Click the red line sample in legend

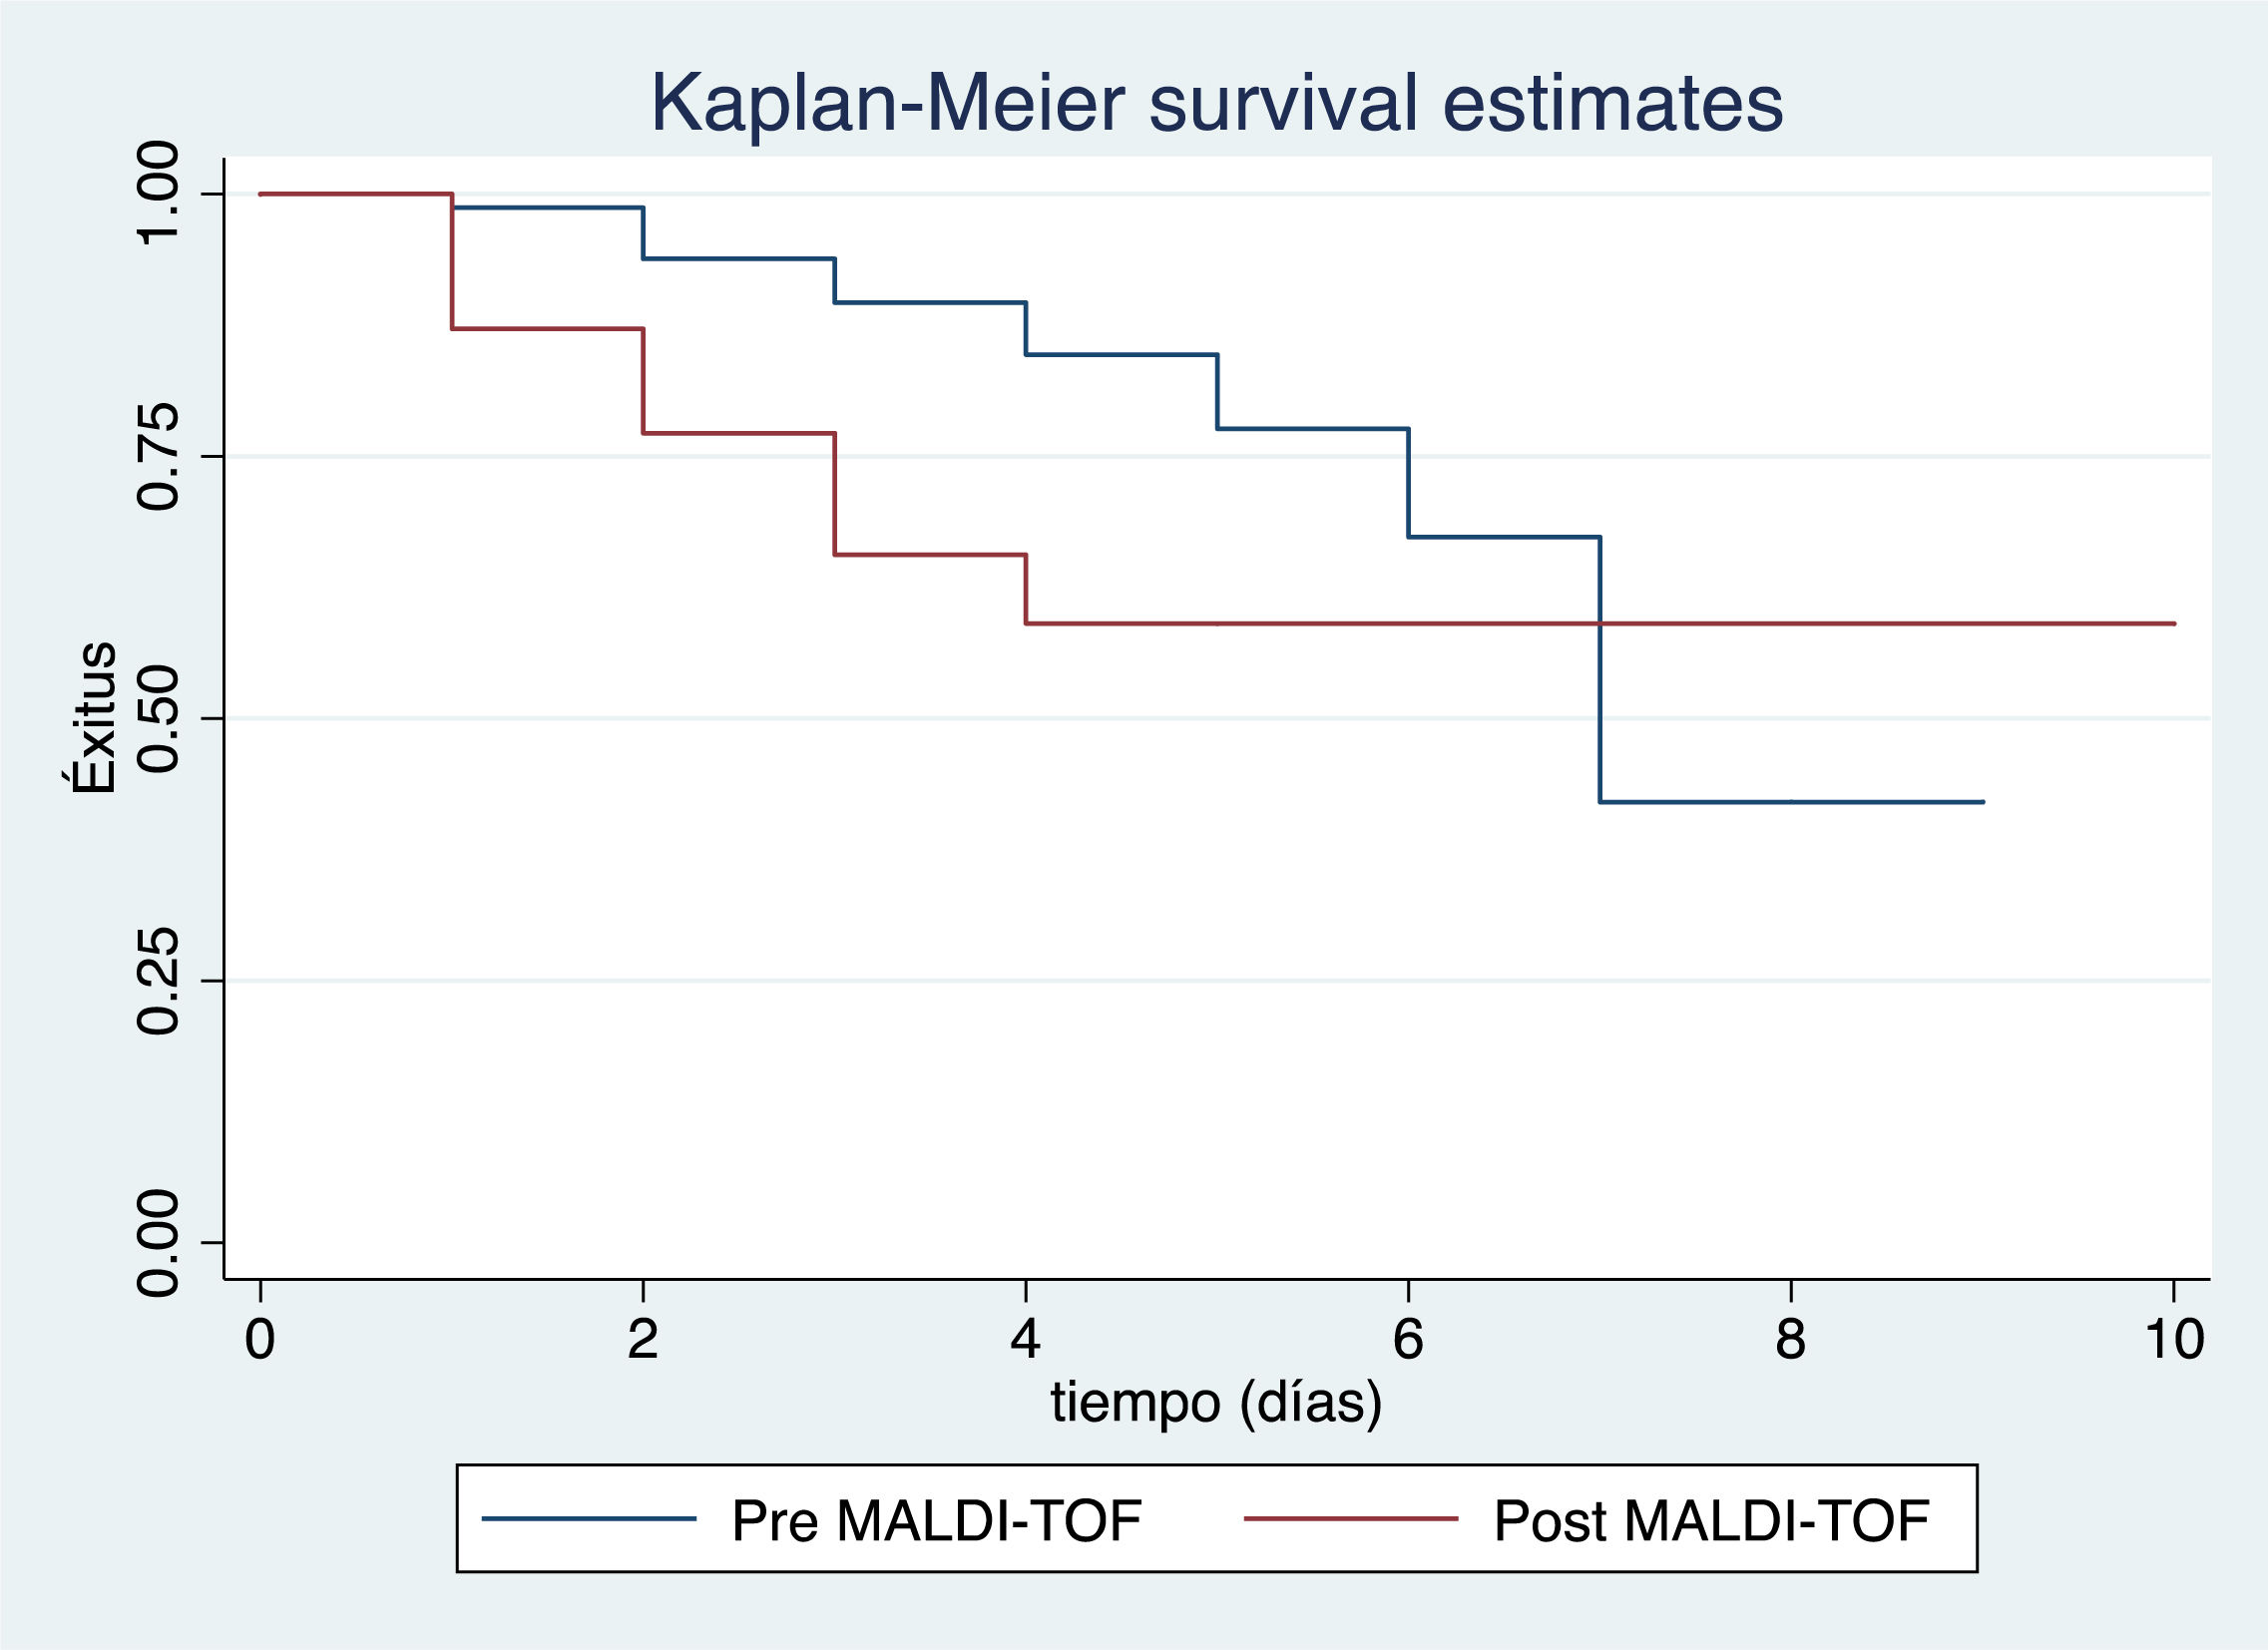point(1350,1519)
